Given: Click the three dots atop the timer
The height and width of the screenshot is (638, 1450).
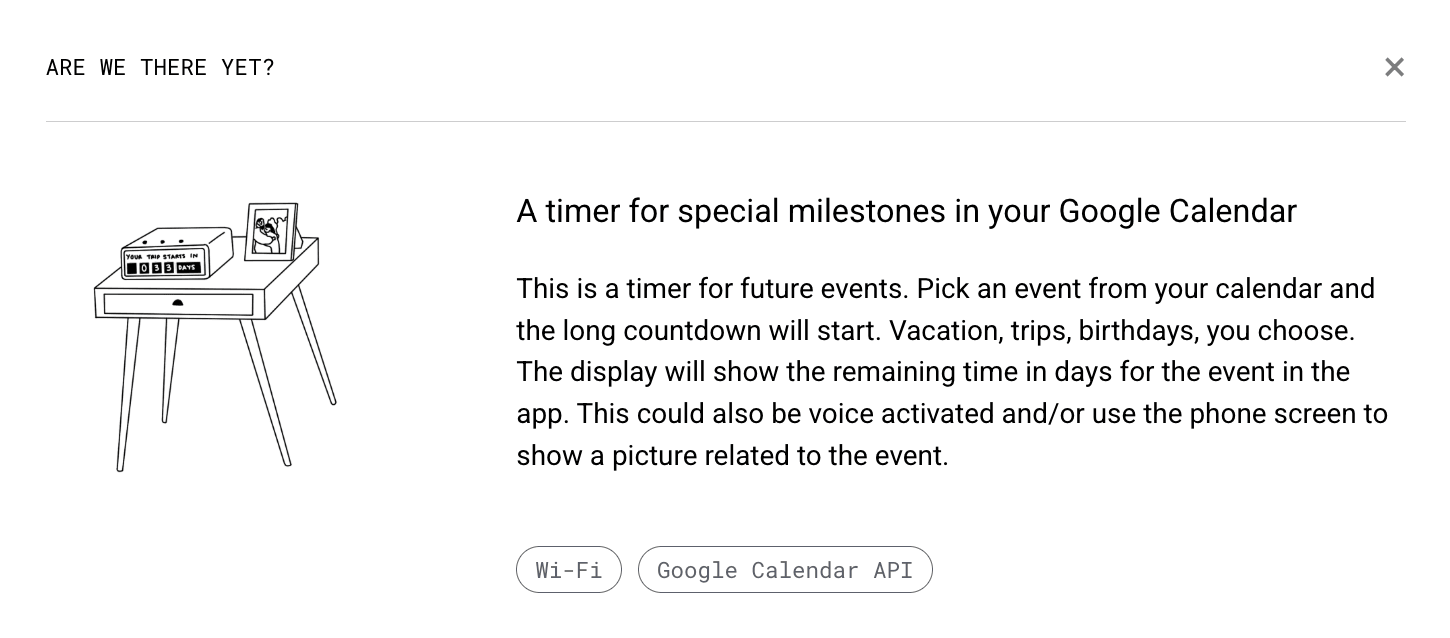Looking at the screenshot, I should point(163,242).
